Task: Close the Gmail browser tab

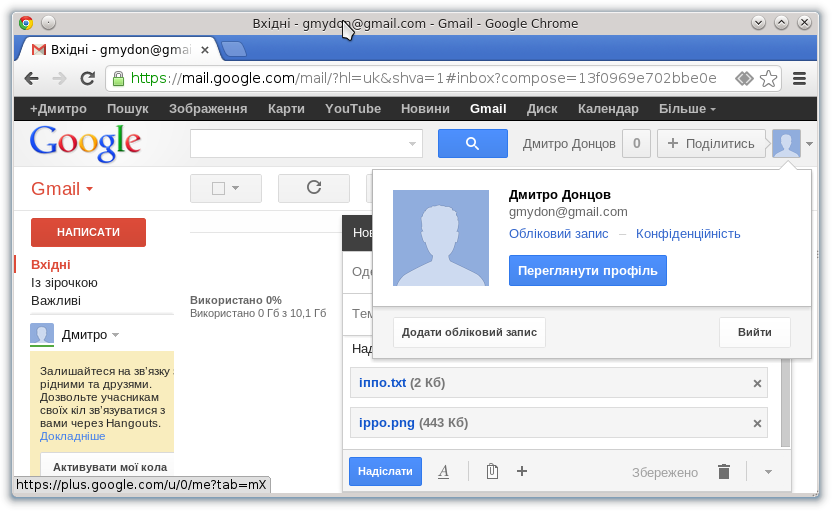Action: pos(205,50)
